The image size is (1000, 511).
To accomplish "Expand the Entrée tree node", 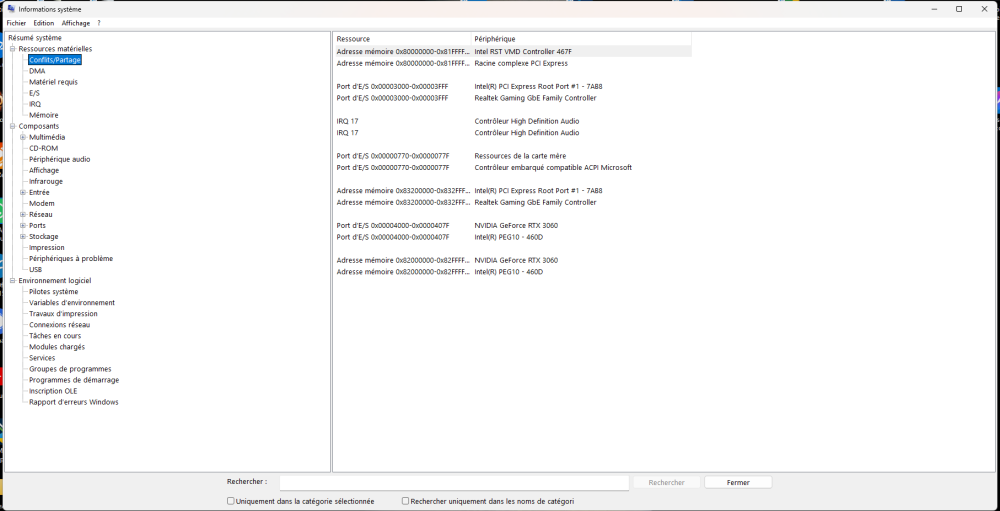I will (23, 192).
